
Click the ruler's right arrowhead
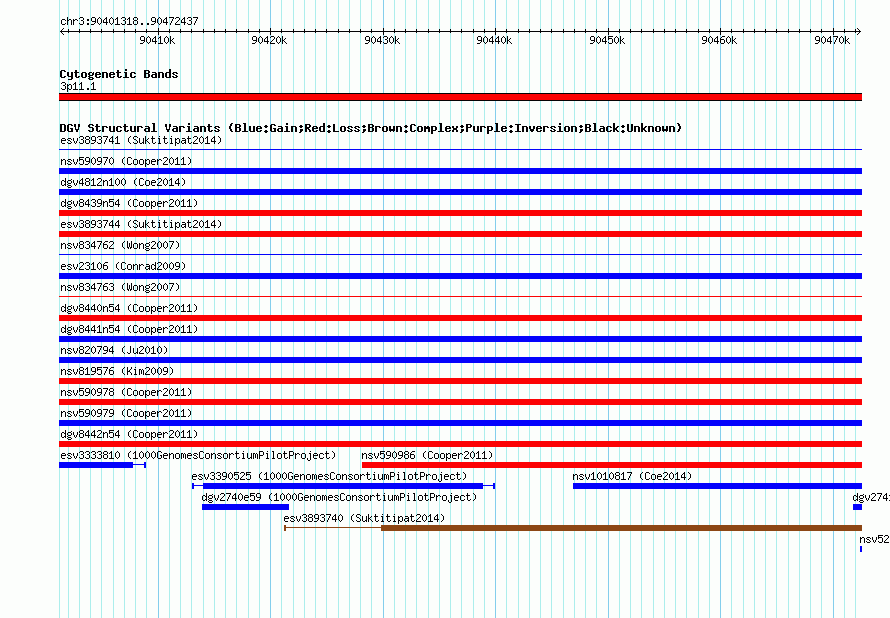[x=859, y=31]
